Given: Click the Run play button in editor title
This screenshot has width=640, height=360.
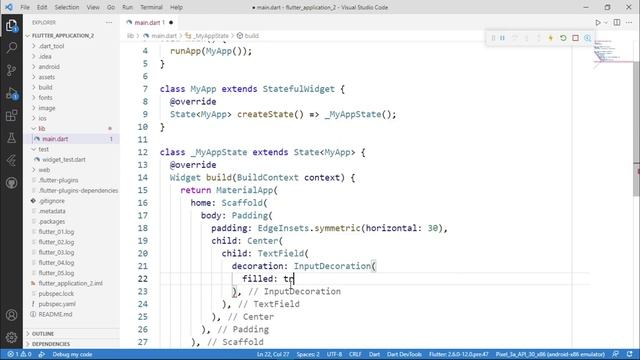Looking at the screenshot, I should pyautogui.click(x=598, y=22).
